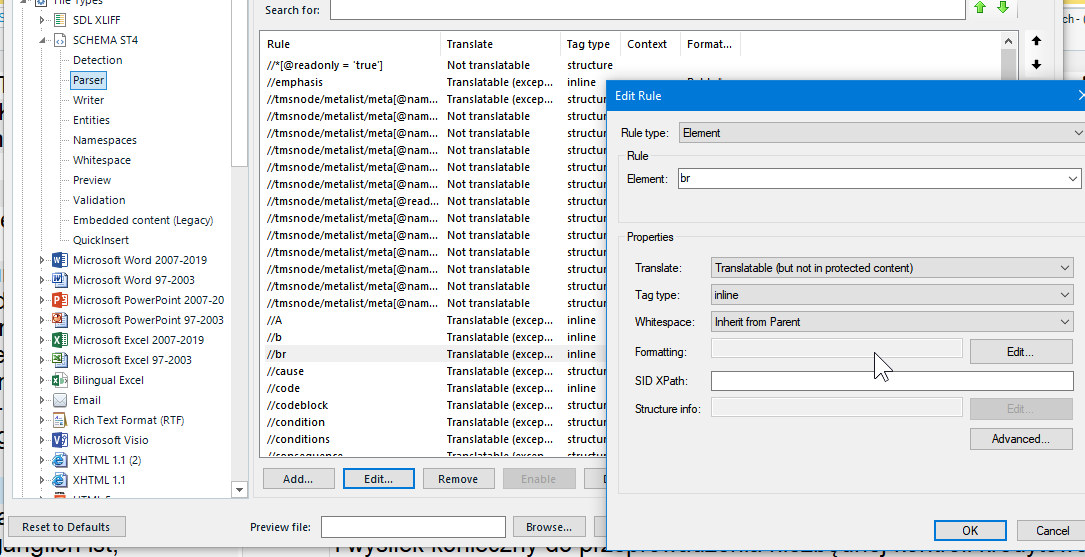Click the Microsoft Word 97-2003 icon
Image resolution: width=1085 pixels, height=557 pixels.
(x=60, y=280)
